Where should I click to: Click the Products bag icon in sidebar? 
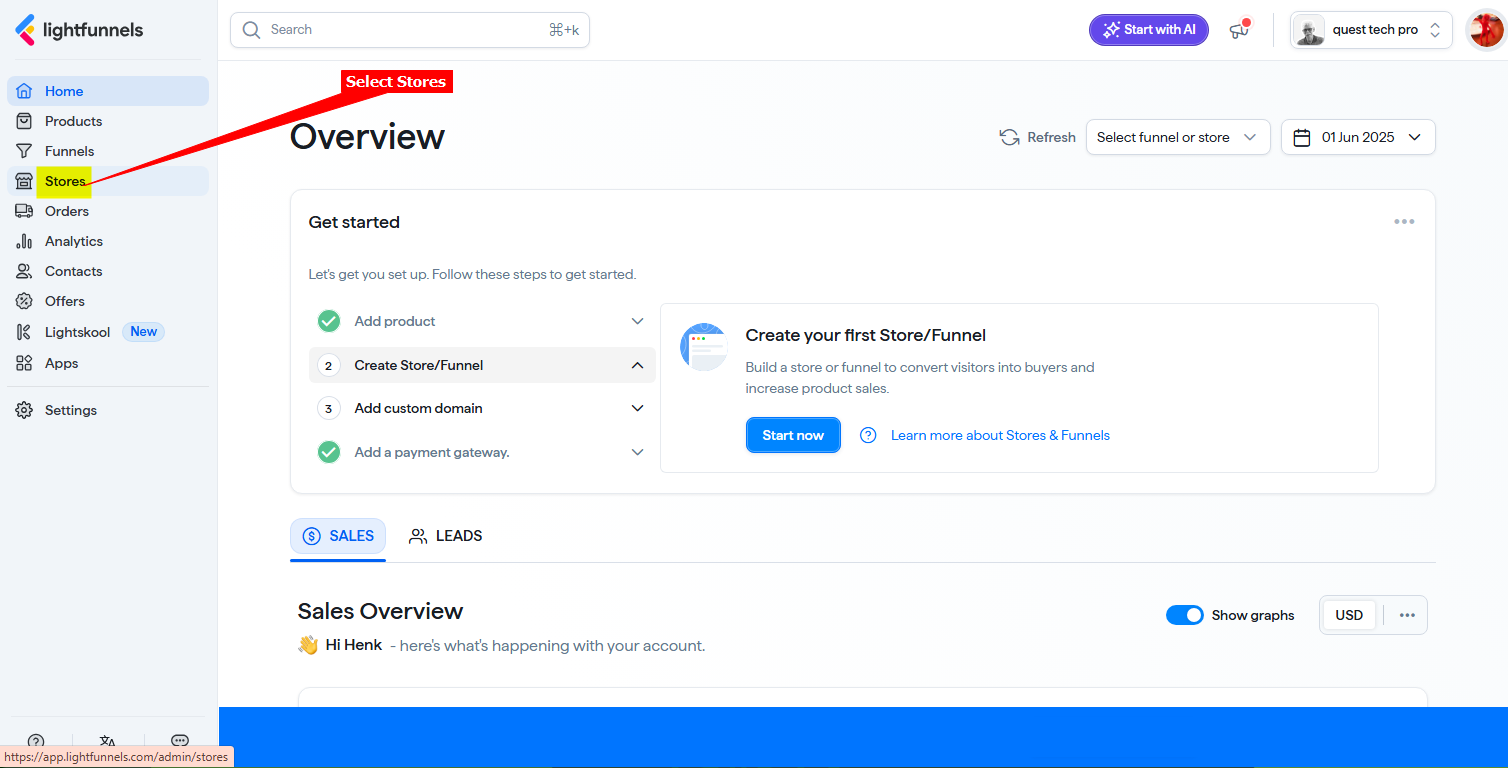pyautogui.click(x=25, y=121)
